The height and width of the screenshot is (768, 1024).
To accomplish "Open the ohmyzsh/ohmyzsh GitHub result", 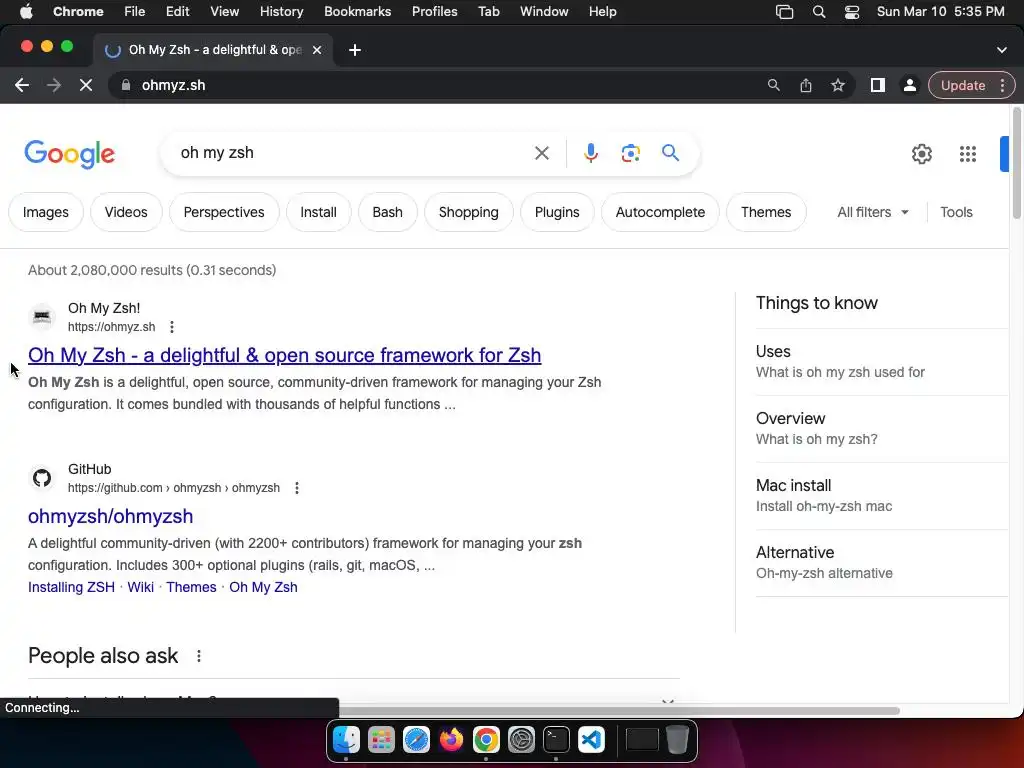I will 110,516.
